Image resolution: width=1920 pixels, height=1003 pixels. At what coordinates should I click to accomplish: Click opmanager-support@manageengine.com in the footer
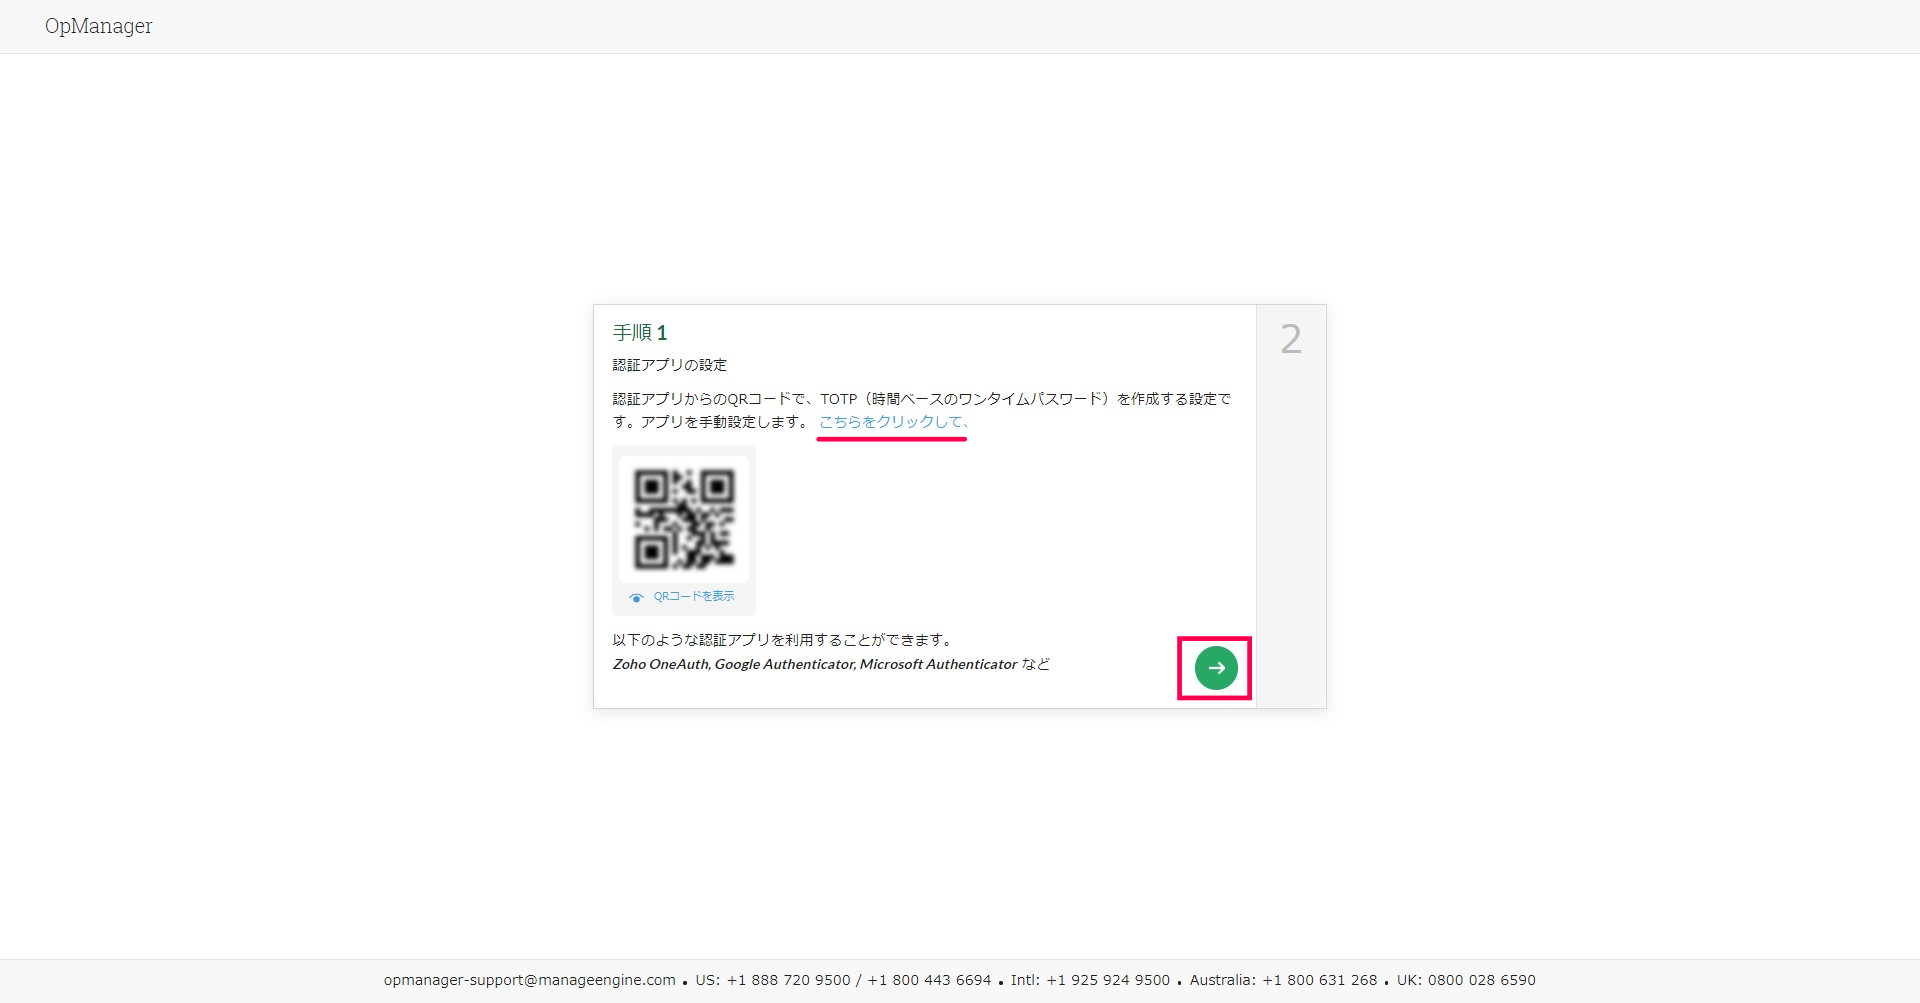[x=530, y=980]
